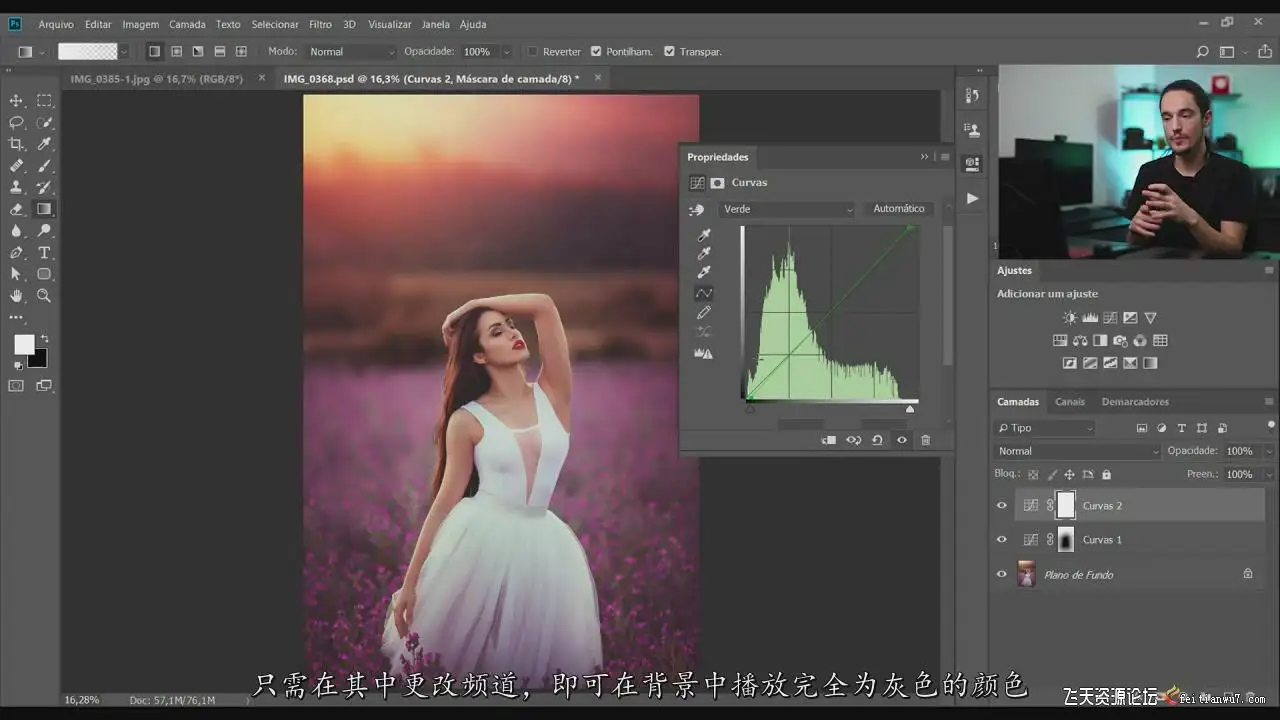Open the Verde channel dropdown
The width and height of the screenshot is (1280, 720).
786,209
